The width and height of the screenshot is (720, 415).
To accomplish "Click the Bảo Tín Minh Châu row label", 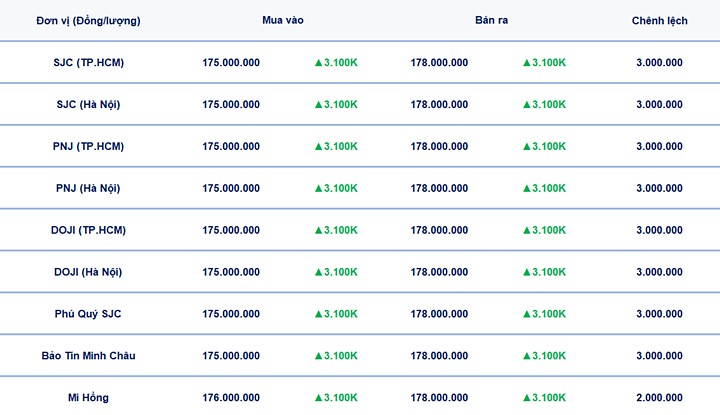I will click(89, 356).
